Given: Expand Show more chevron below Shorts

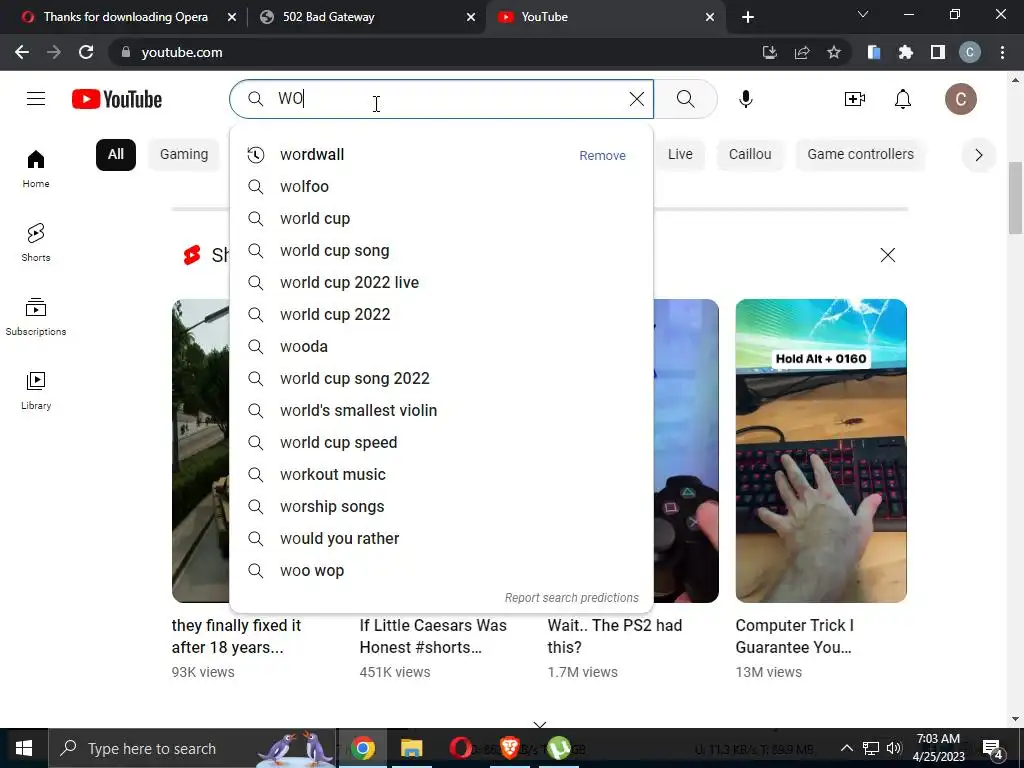Looking at the screenshot, I should pos(539,724).
